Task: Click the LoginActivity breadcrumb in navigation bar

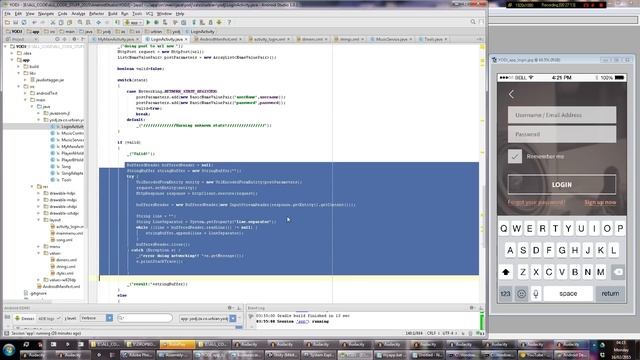Action: 200,31
